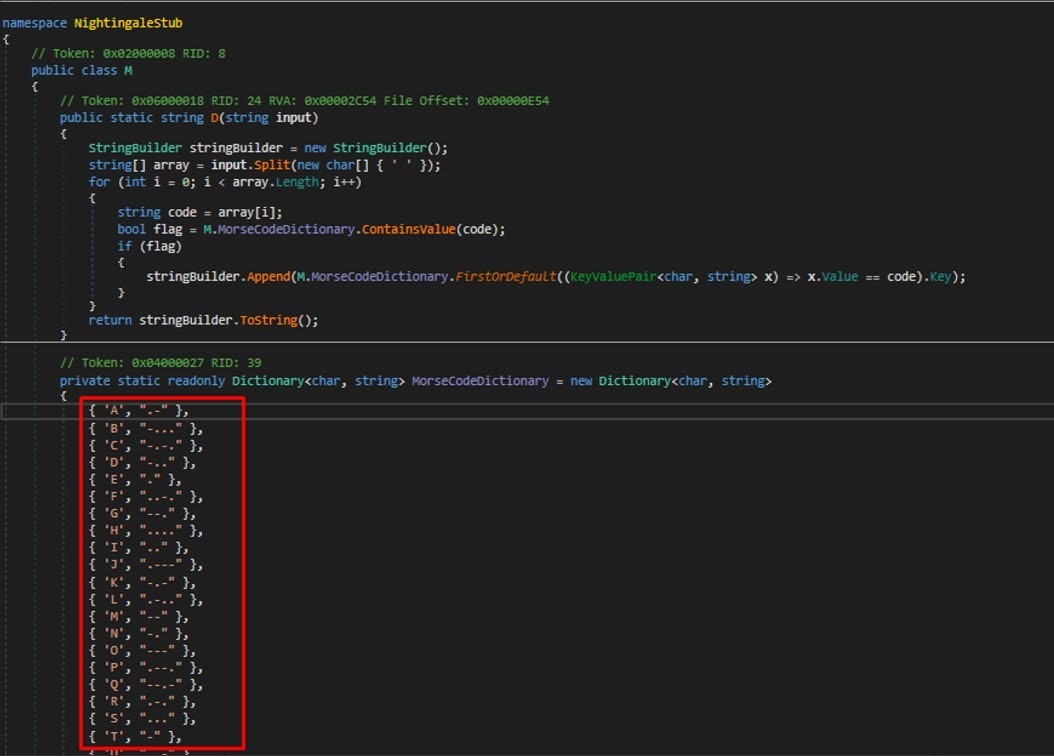This screenshot has height=756, width=1054.
Task: Click the 'T' dictionary entry line
Action: coord(134,737)
